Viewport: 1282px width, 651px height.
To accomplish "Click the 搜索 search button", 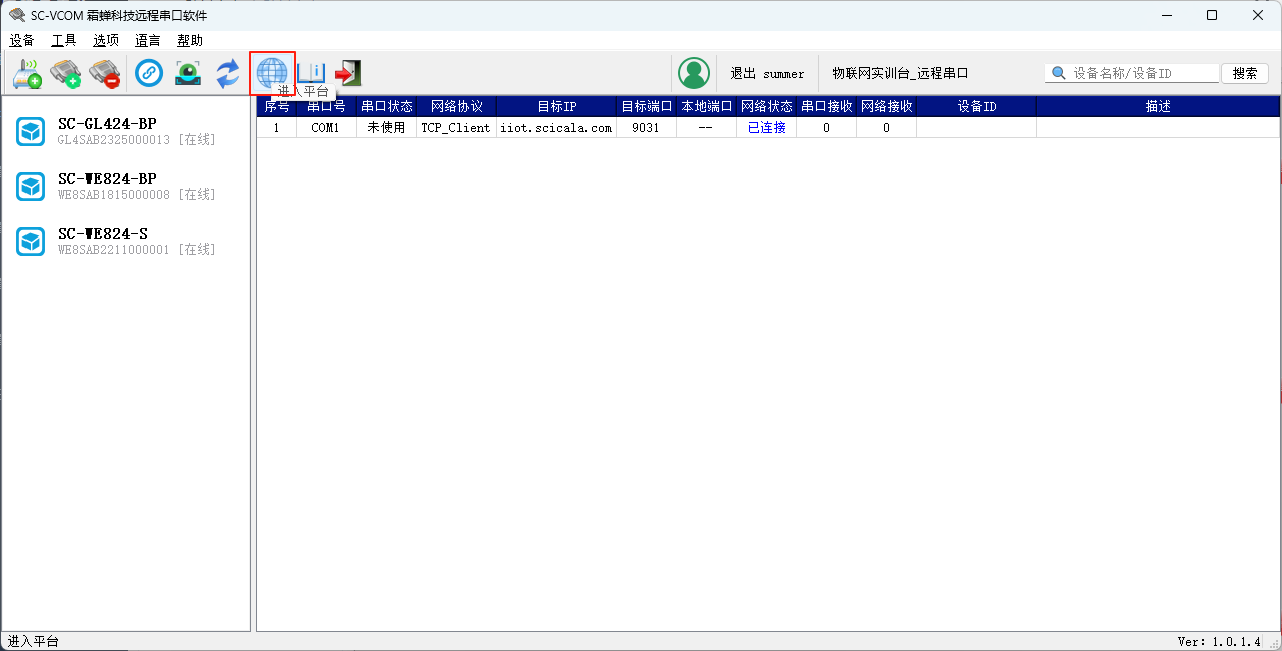I will click(x=1245, y=73).
